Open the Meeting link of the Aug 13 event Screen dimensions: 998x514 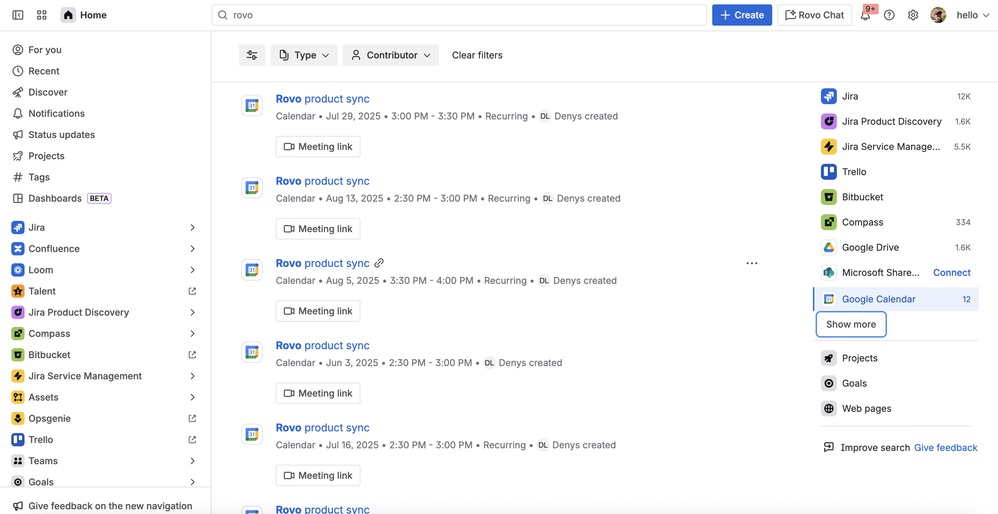(318, 229)
